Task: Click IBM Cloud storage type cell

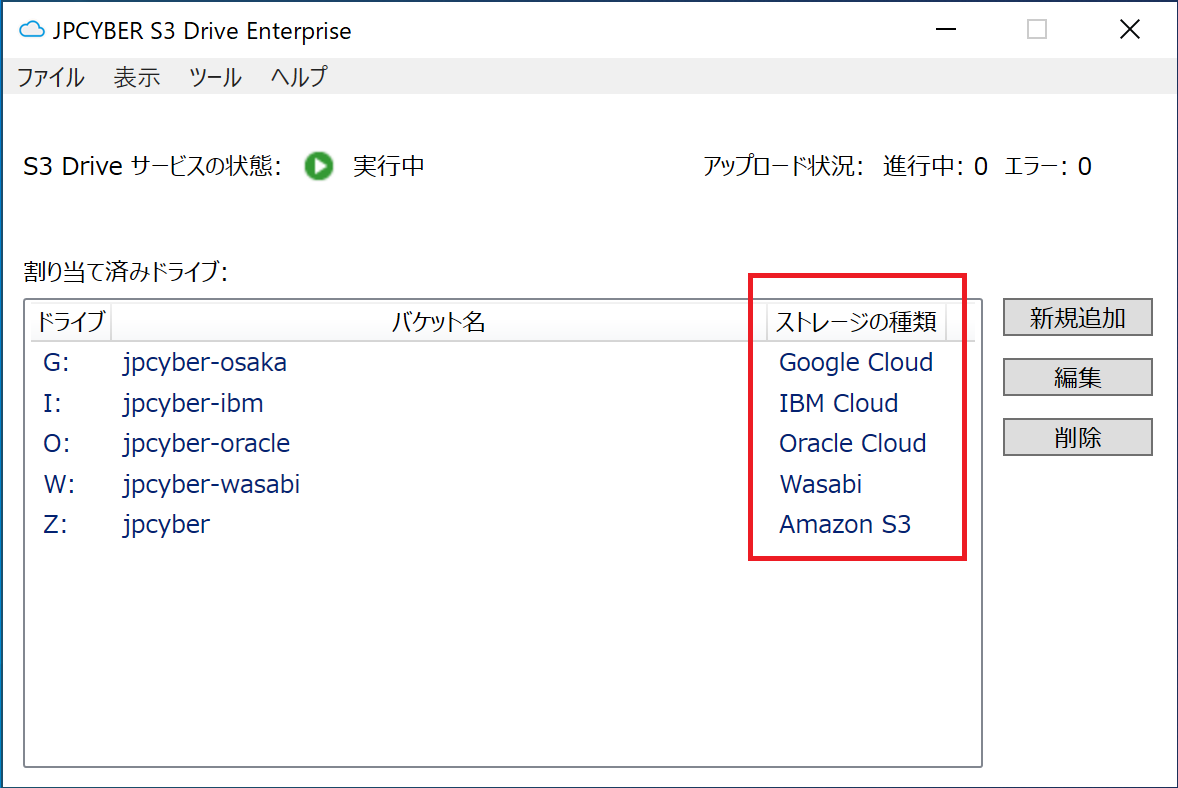Action: click(838, 403)
